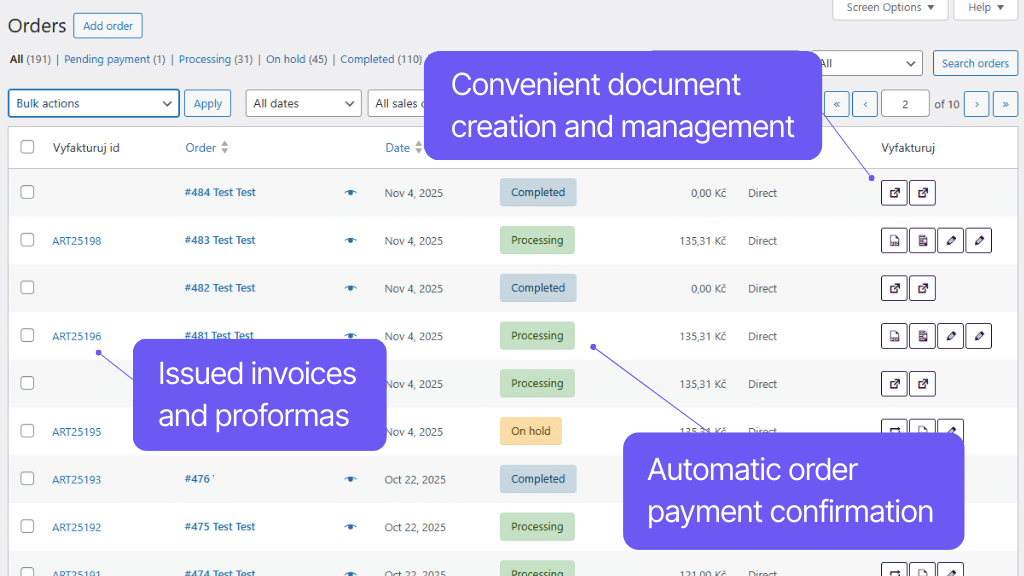
Task: Click the 0,00 Kč total for order #482
Action: coord(709,289)
